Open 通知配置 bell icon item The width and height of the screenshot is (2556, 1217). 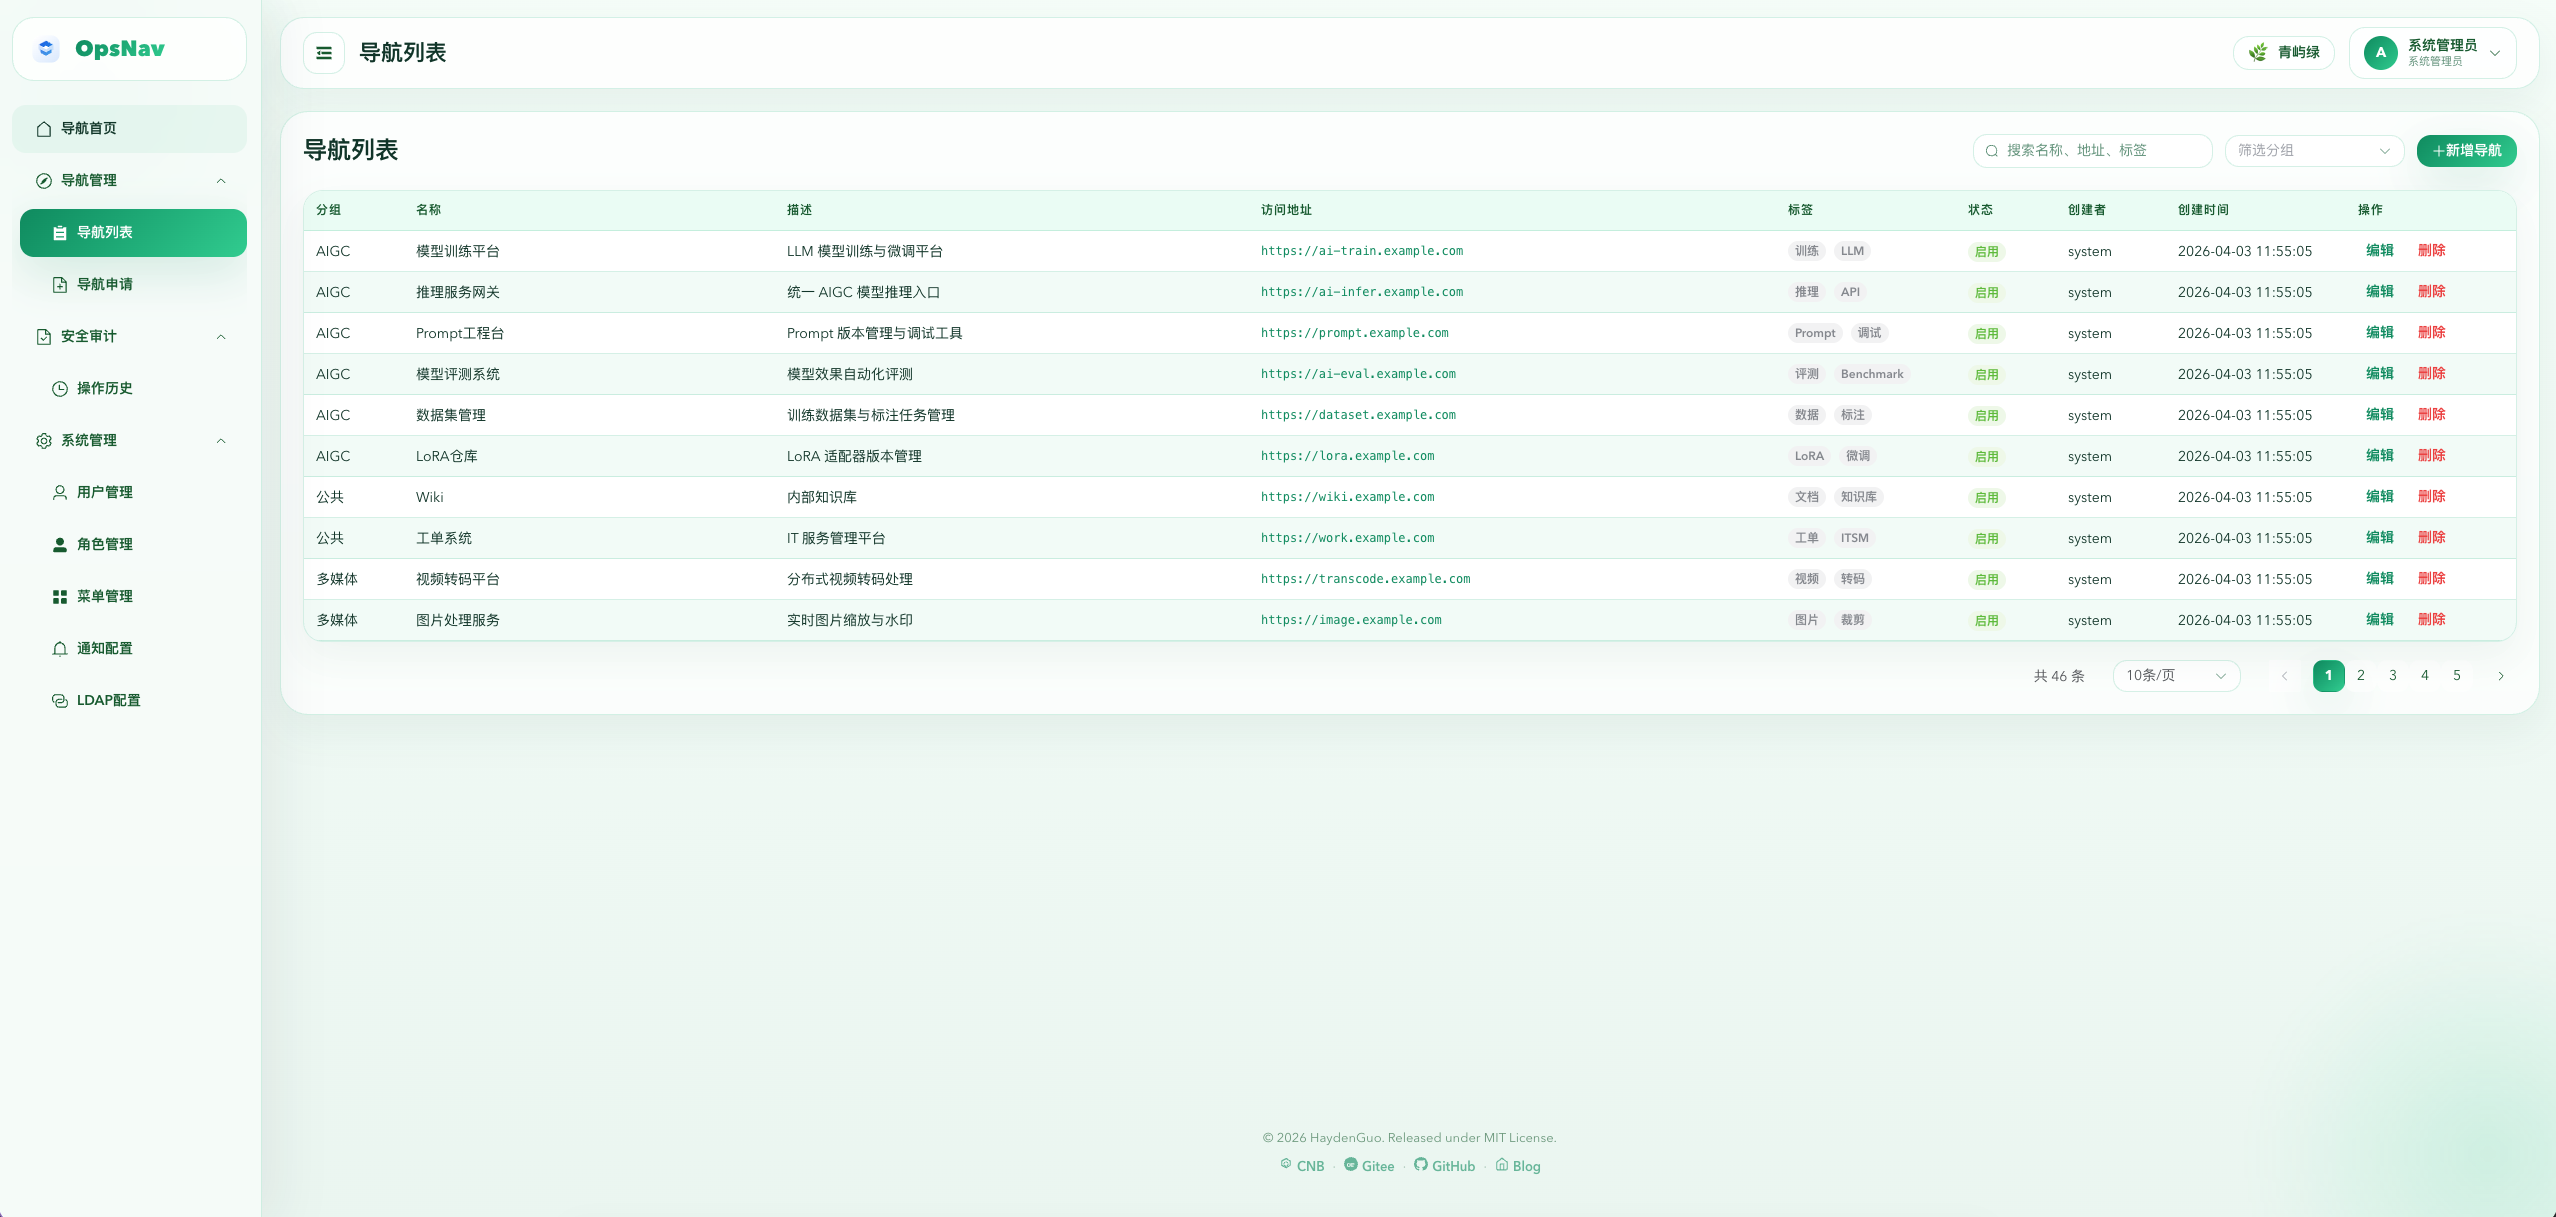click(60, 649)
